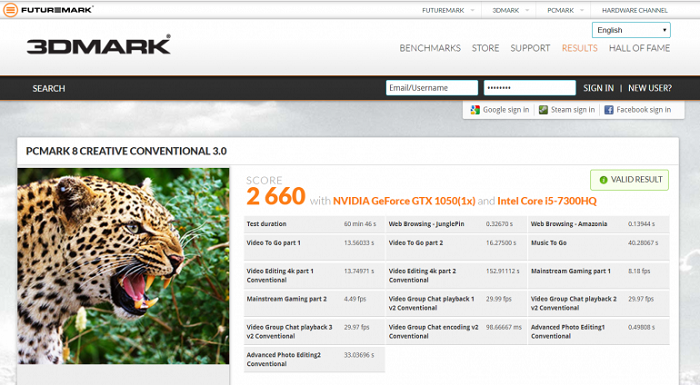
Task: Click the Google sign in link text
Action: (x=506, y=109)
